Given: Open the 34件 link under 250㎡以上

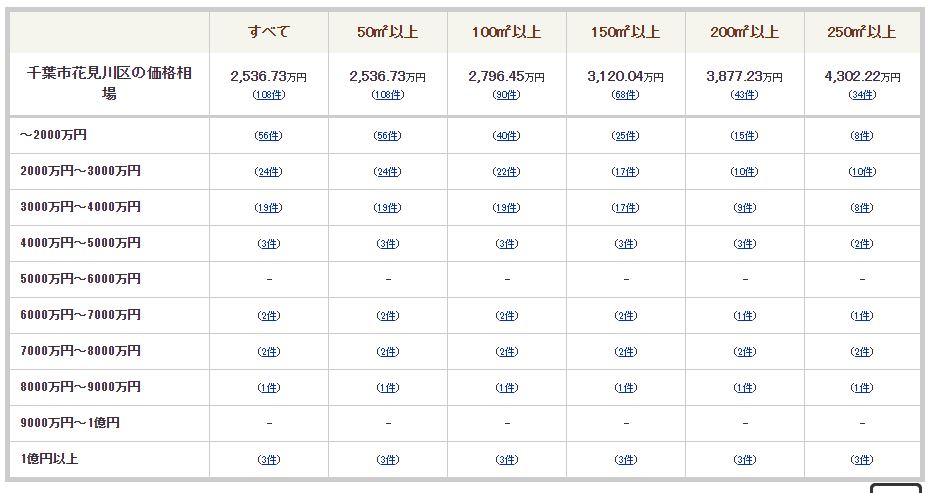Looking at the screenshot, I should click(862, 95).
